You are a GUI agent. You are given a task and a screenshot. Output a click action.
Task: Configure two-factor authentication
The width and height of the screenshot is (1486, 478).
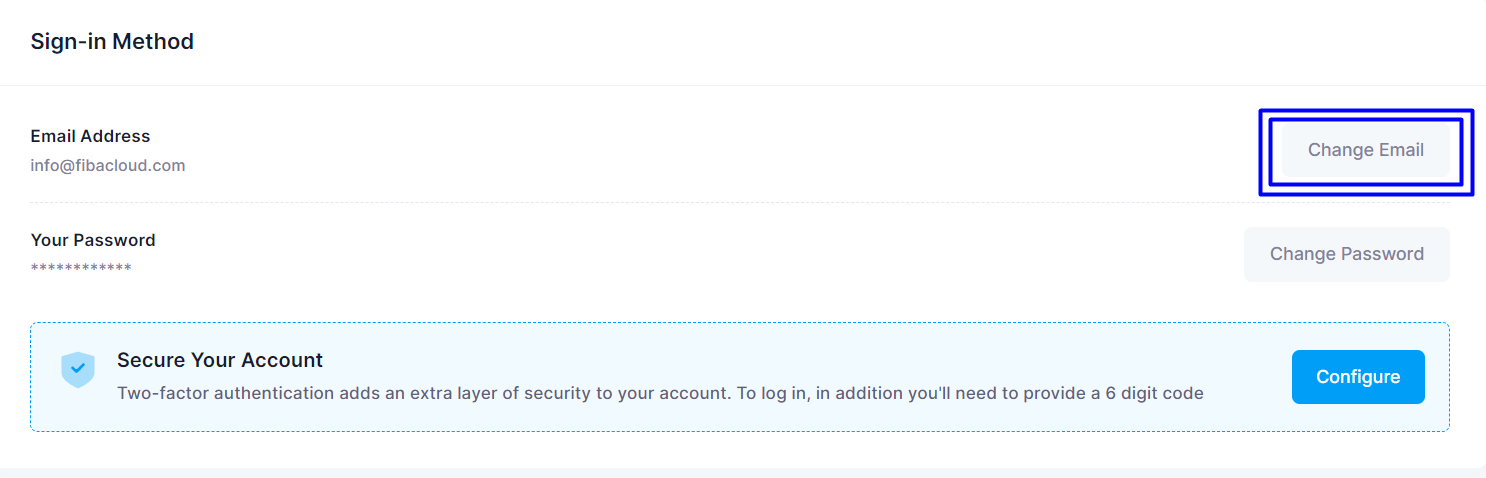pos(1358,377)
